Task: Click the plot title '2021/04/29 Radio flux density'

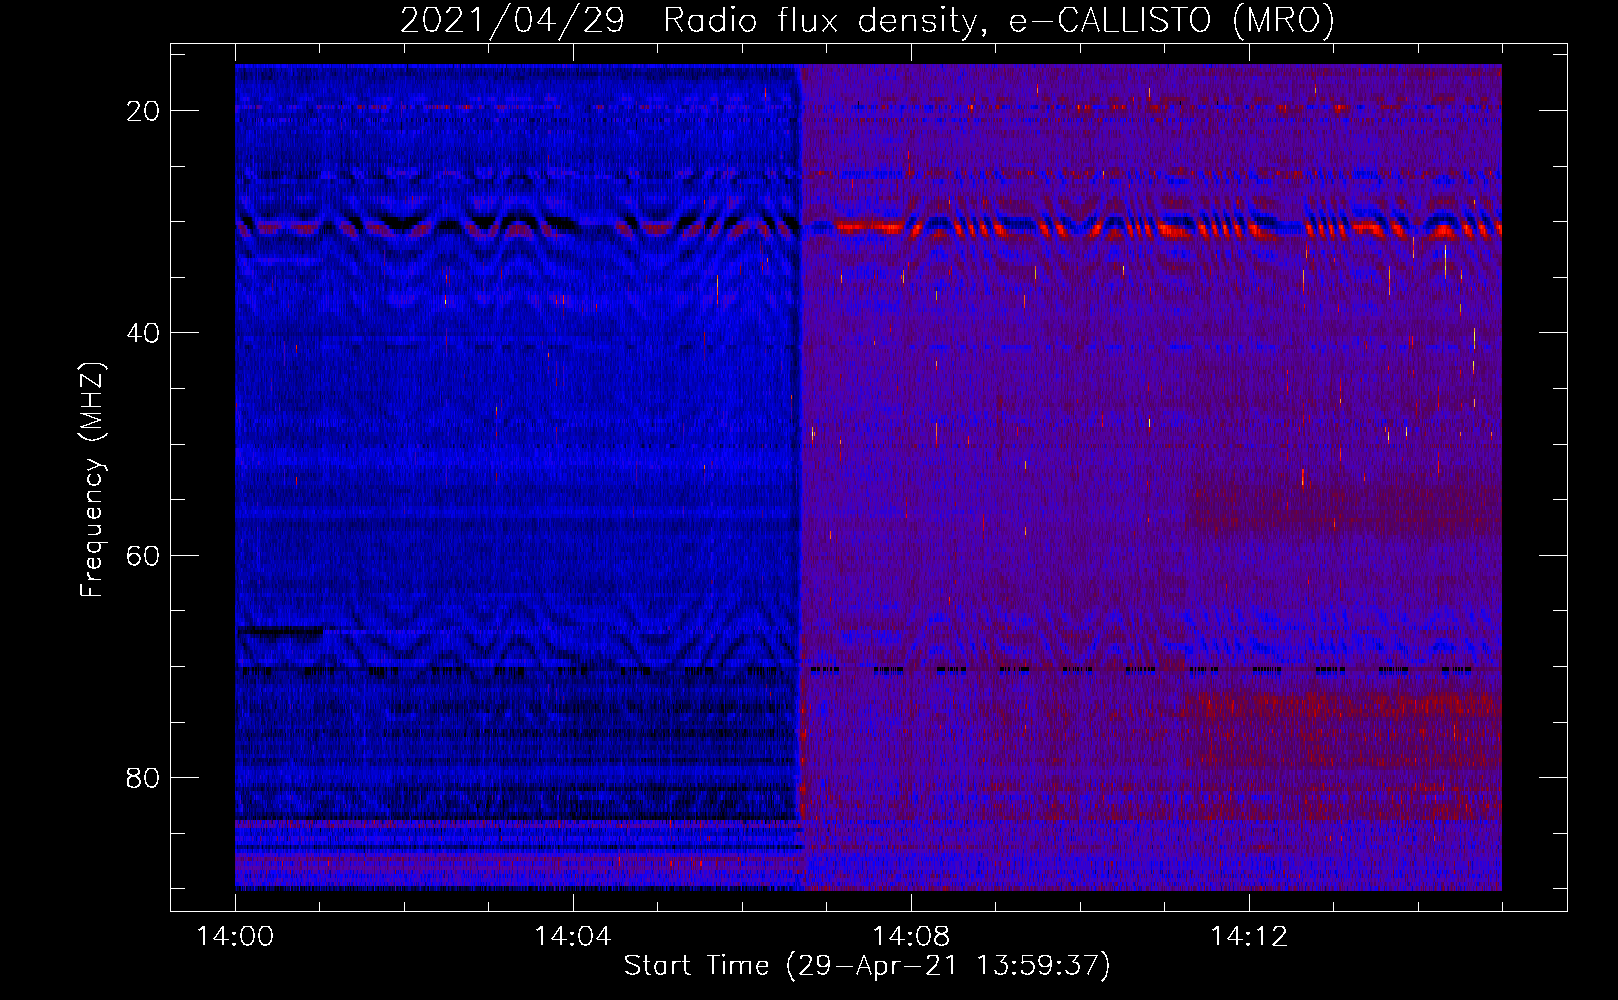Action: (867, 20)
